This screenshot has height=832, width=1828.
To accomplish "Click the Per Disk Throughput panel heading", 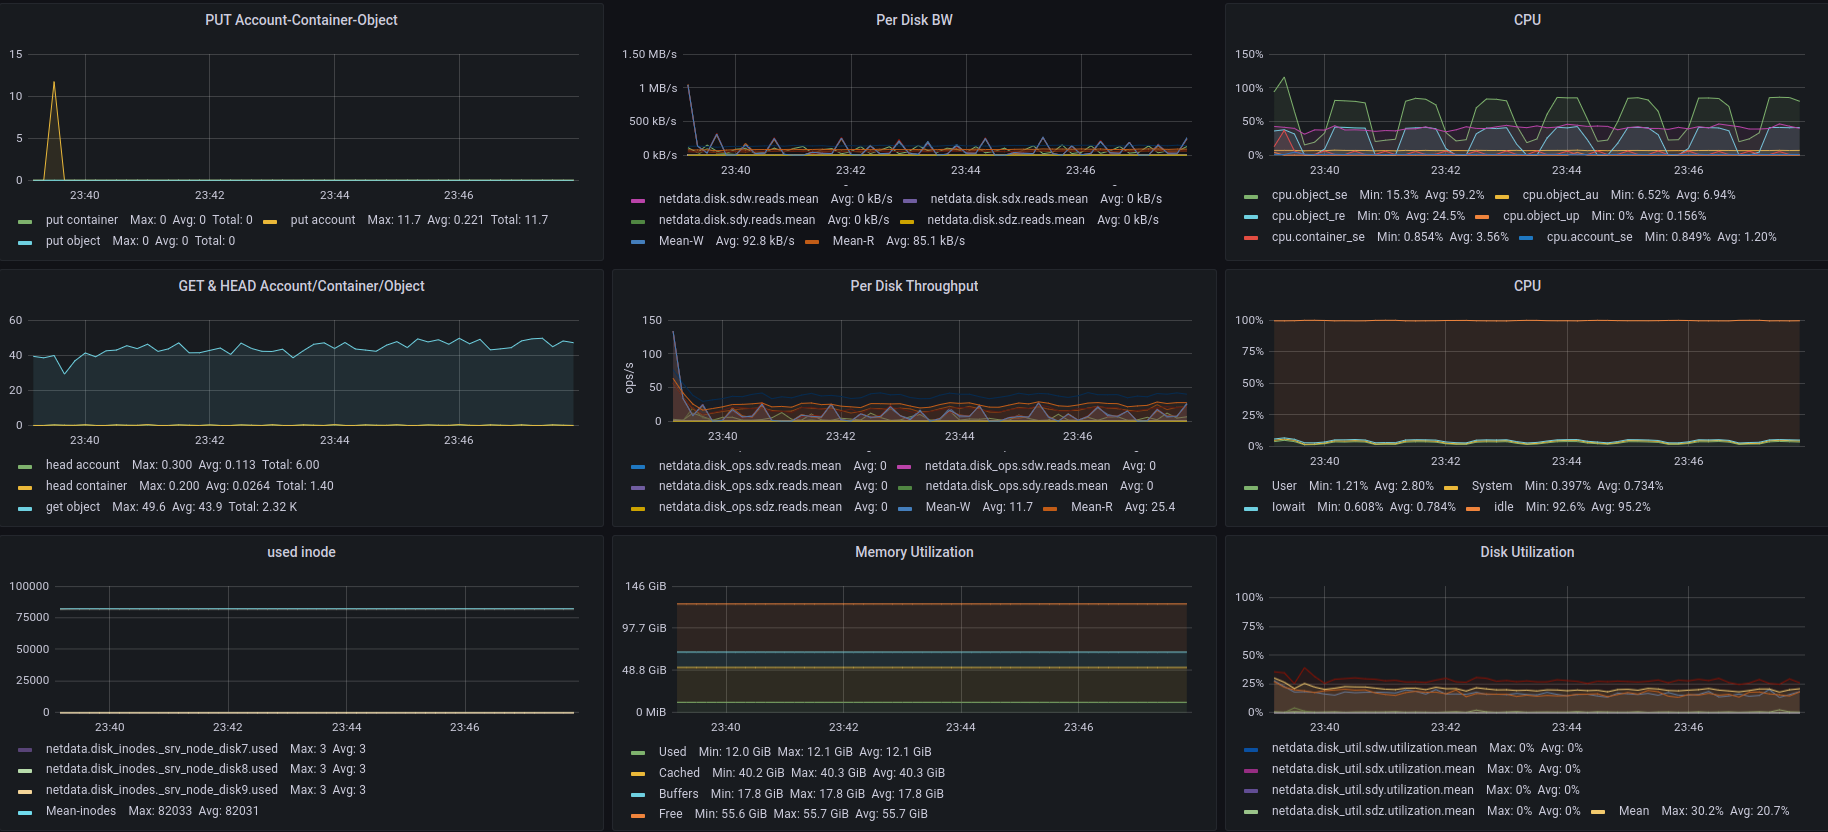I will point(914,286).
